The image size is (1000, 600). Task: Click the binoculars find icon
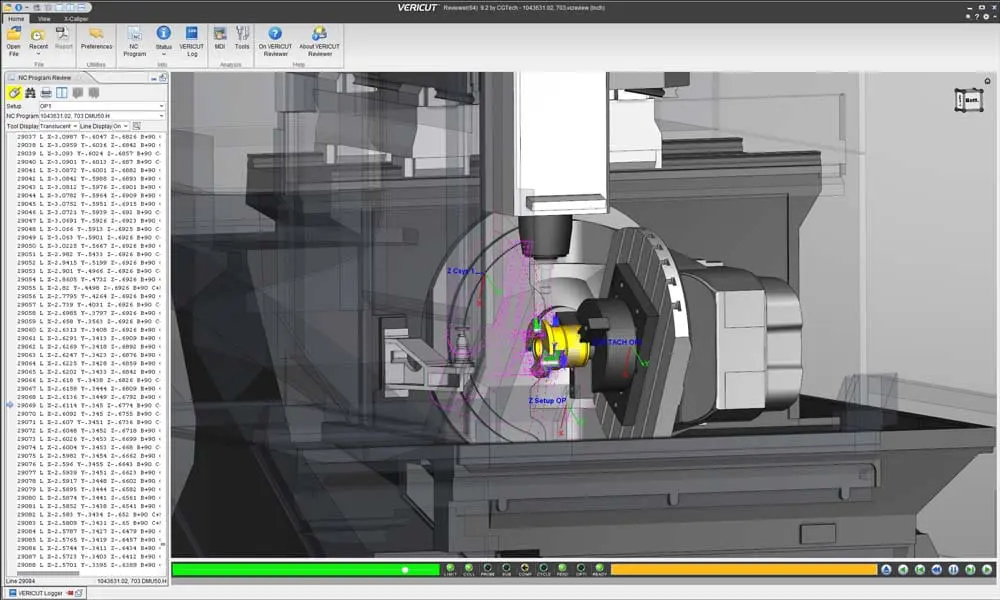pyautogui.click(x=30, y=93)
